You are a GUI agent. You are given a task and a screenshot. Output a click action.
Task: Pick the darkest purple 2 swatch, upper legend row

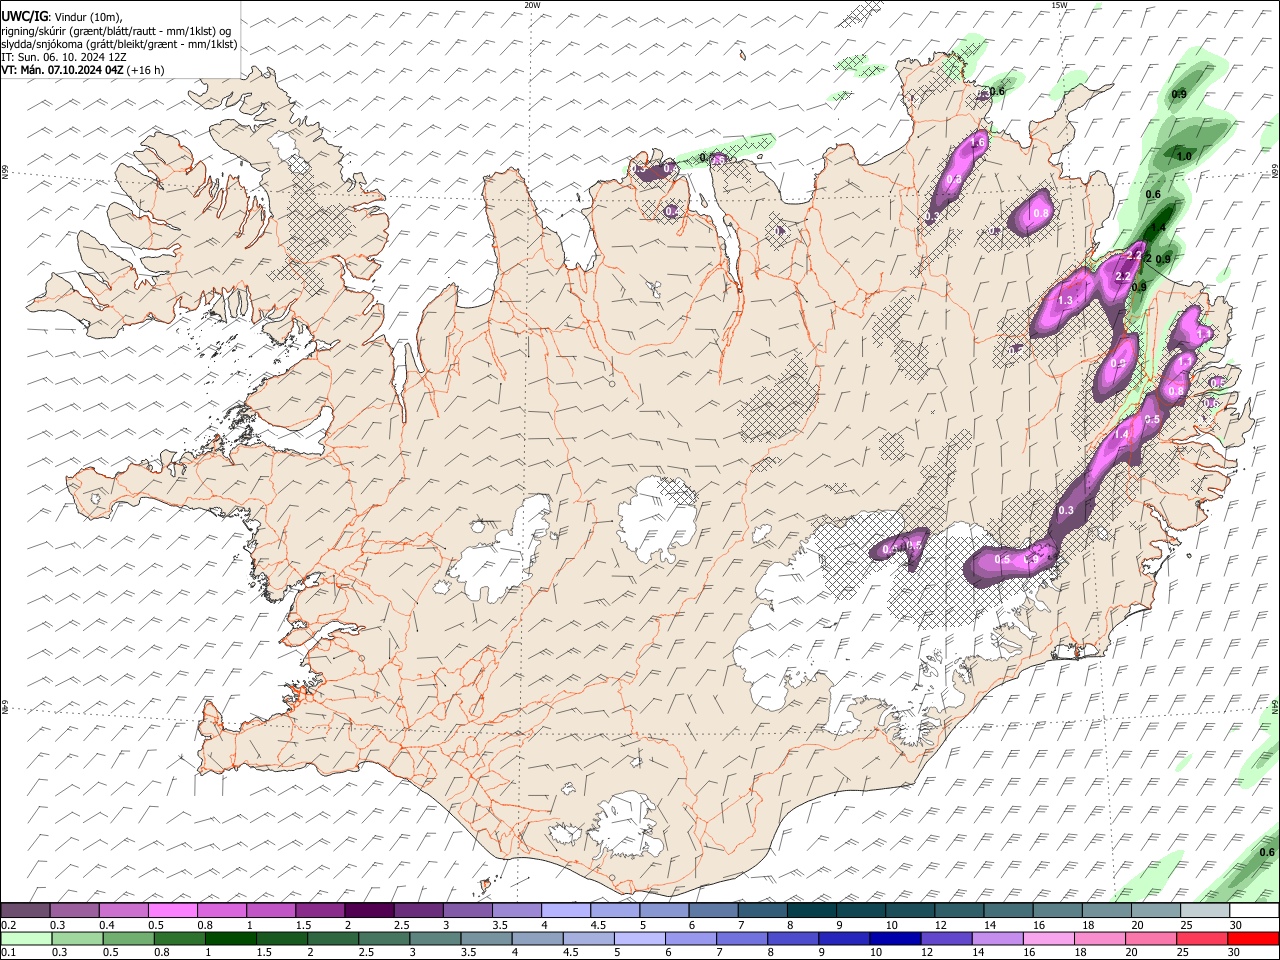pos(369,910)
